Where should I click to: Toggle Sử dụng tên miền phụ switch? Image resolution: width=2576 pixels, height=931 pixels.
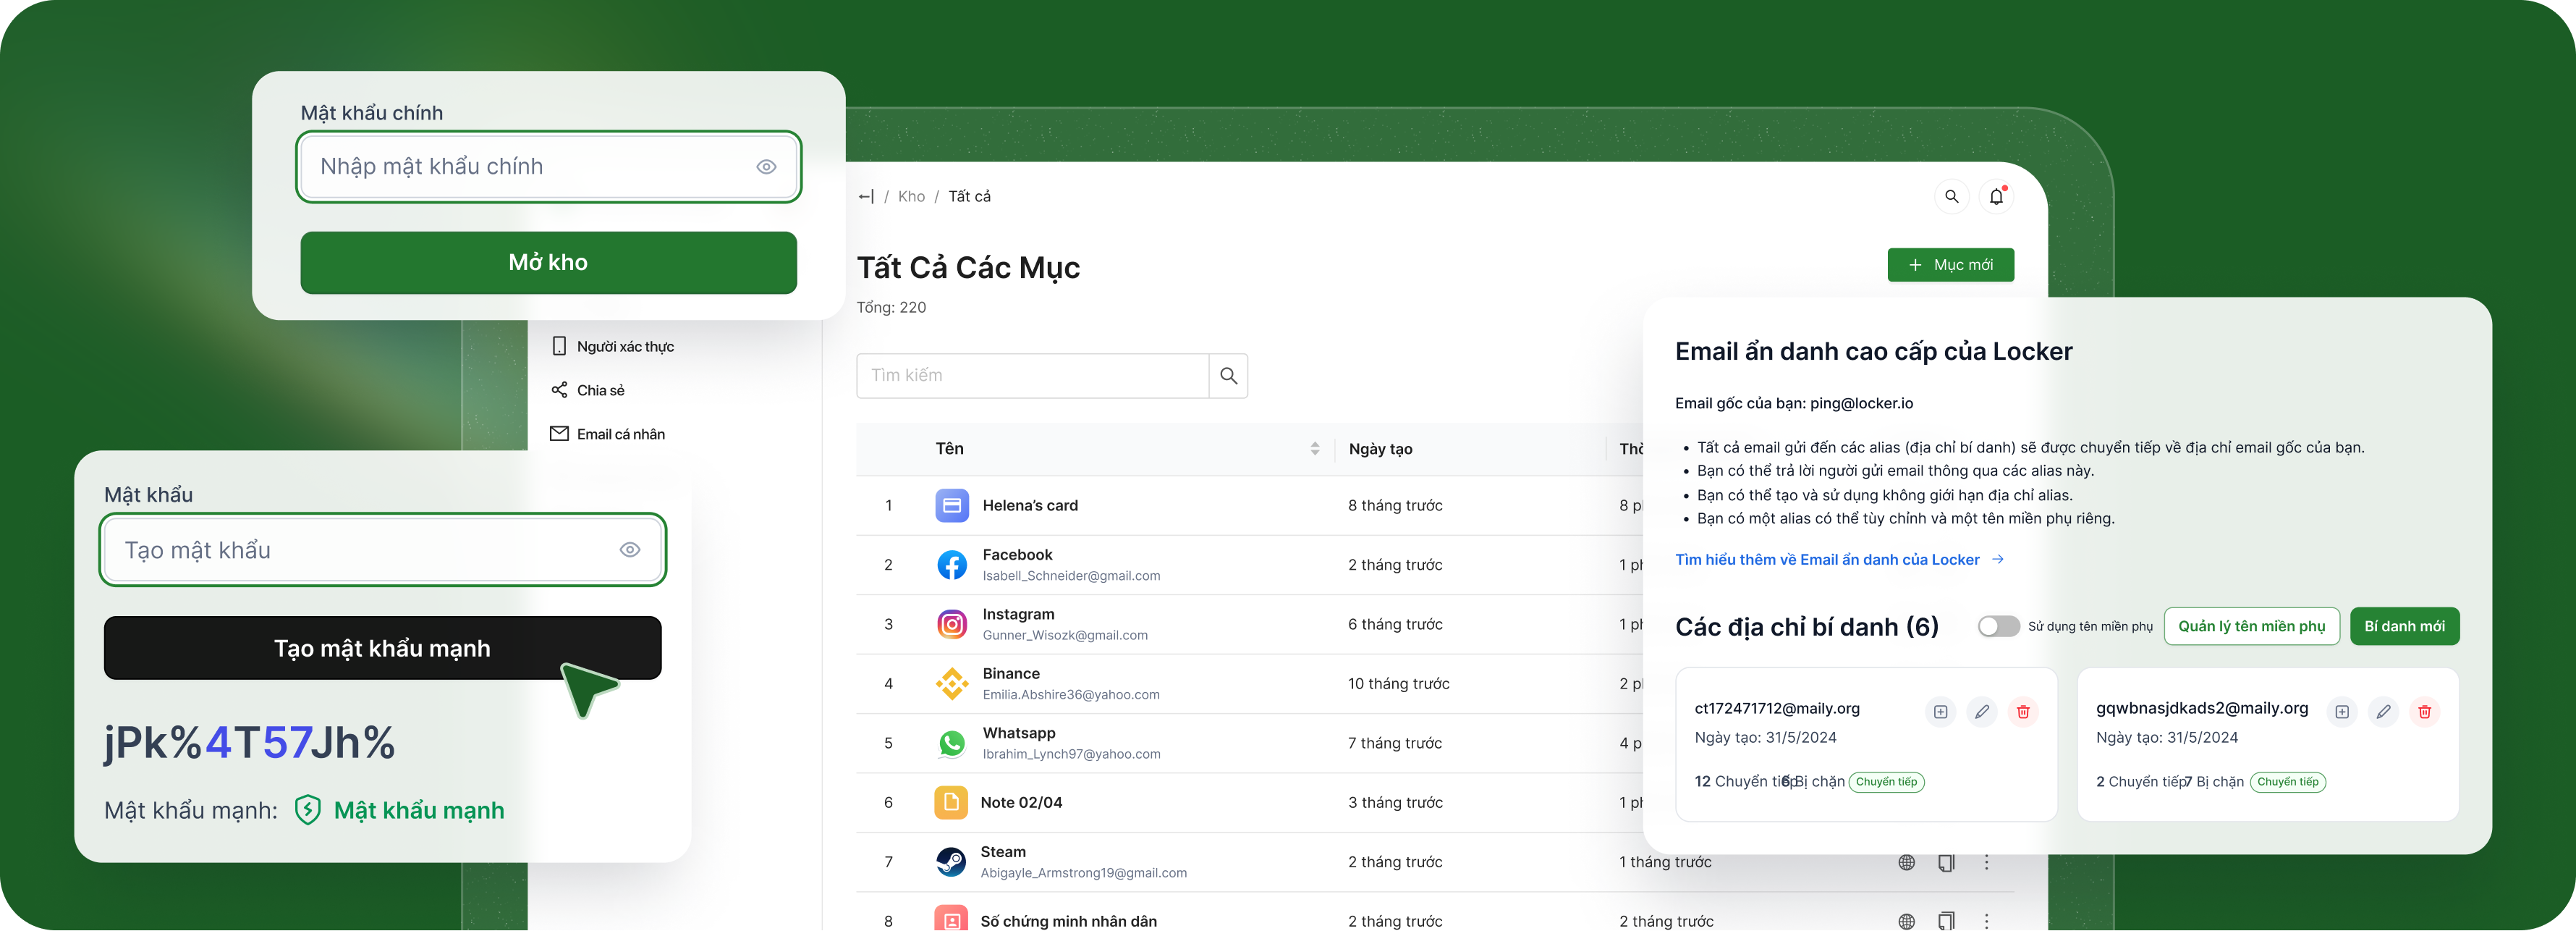(x=1998, y=626)
